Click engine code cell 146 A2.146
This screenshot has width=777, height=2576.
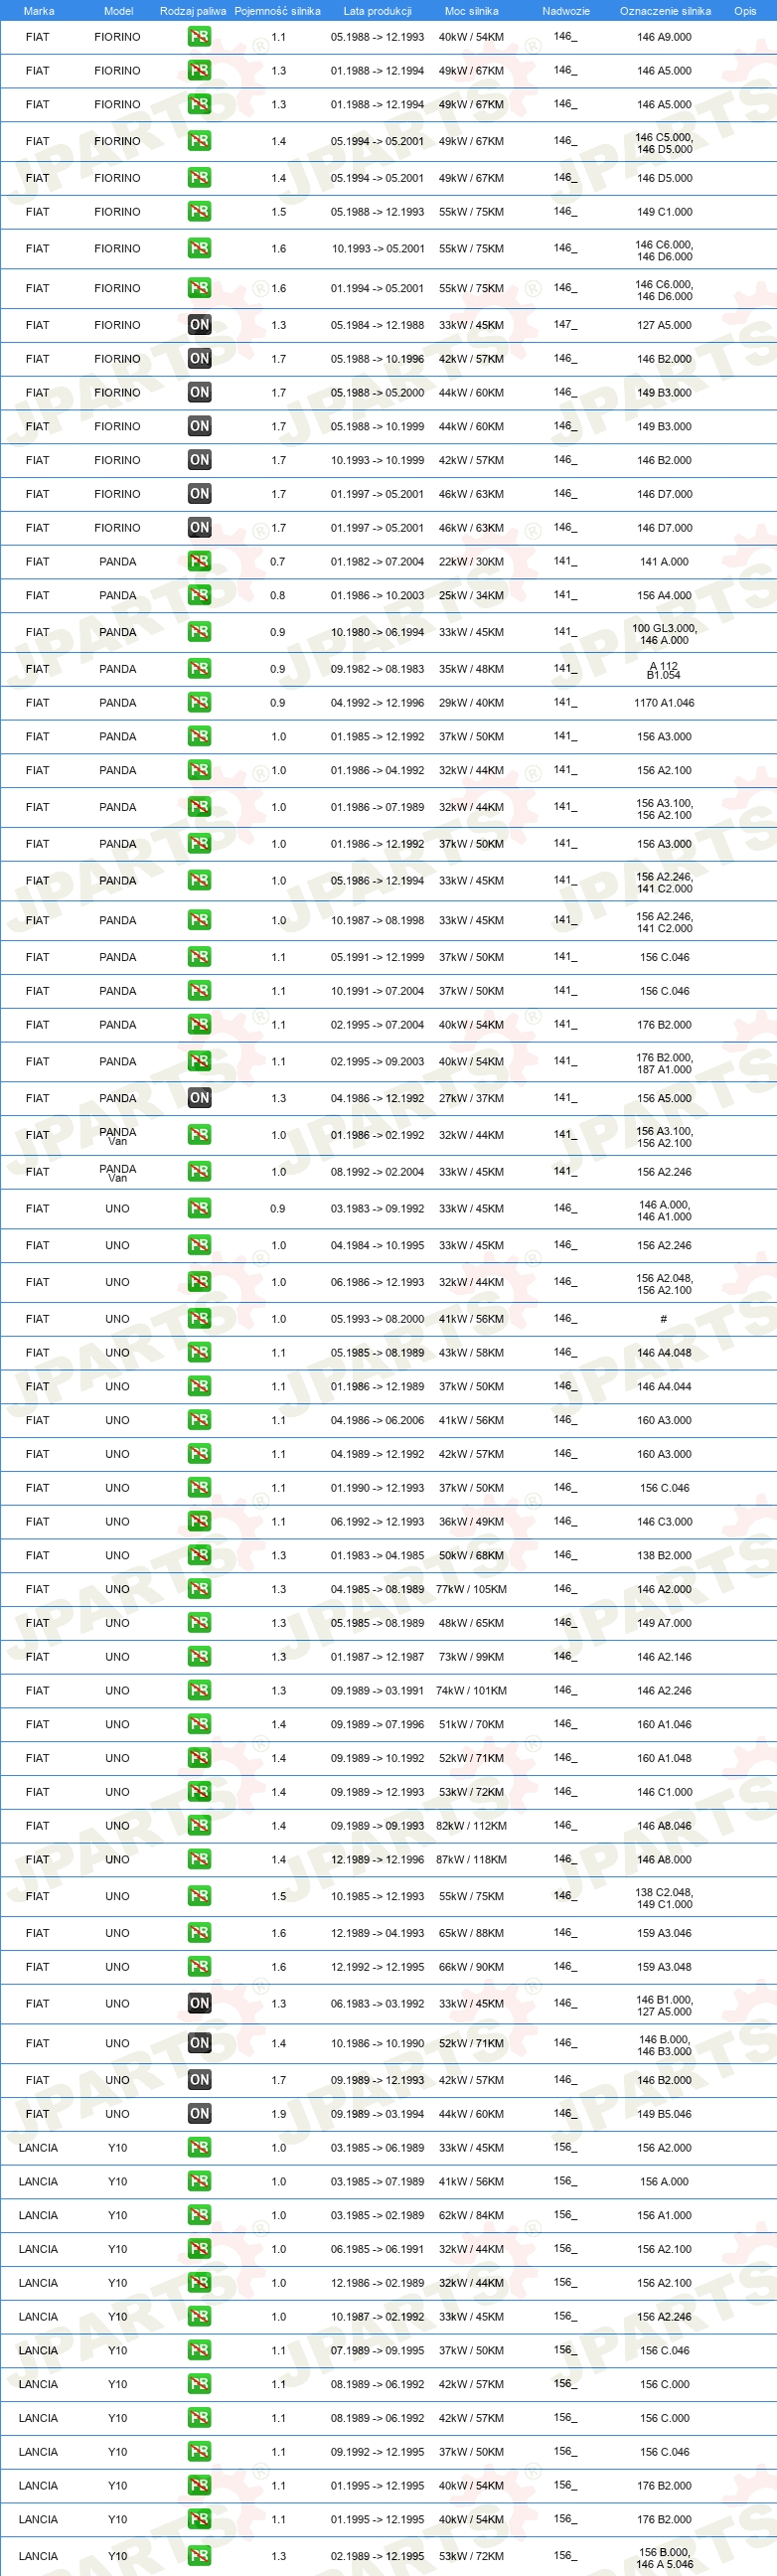664,1657
